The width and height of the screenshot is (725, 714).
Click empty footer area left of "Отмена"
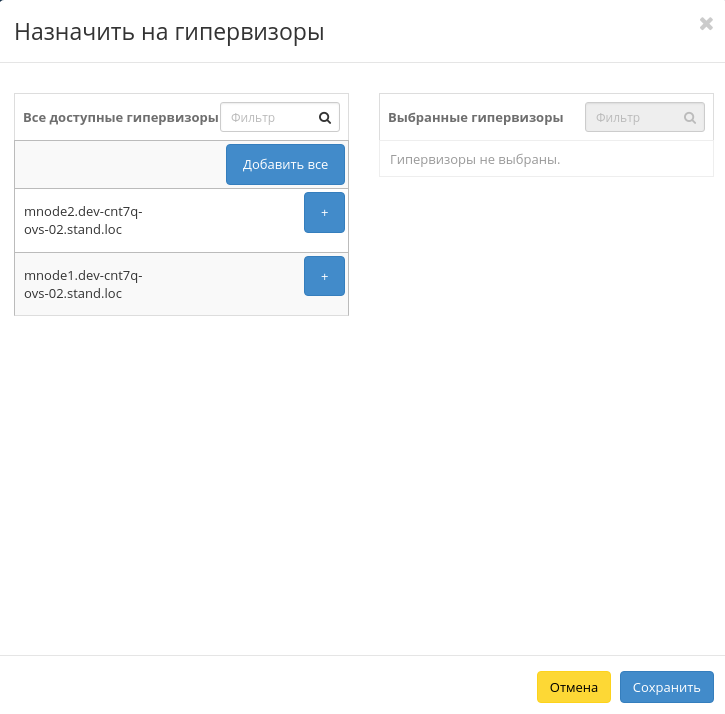pos(270,687)
